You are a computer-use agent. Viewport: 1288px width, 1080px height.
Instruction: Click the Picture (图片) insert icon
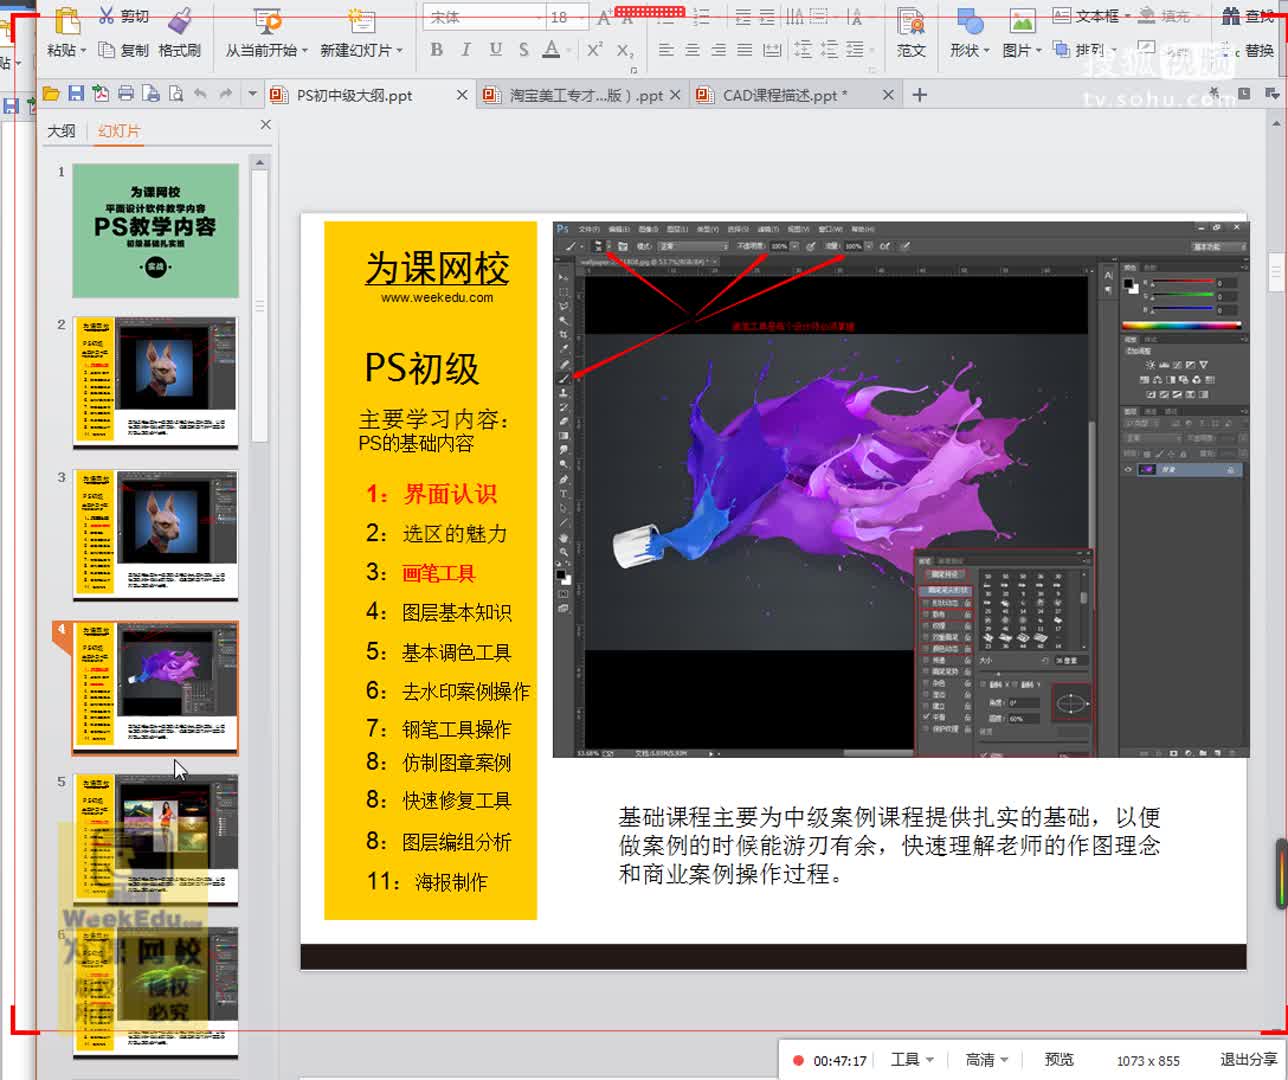(x=1021, y=20)
